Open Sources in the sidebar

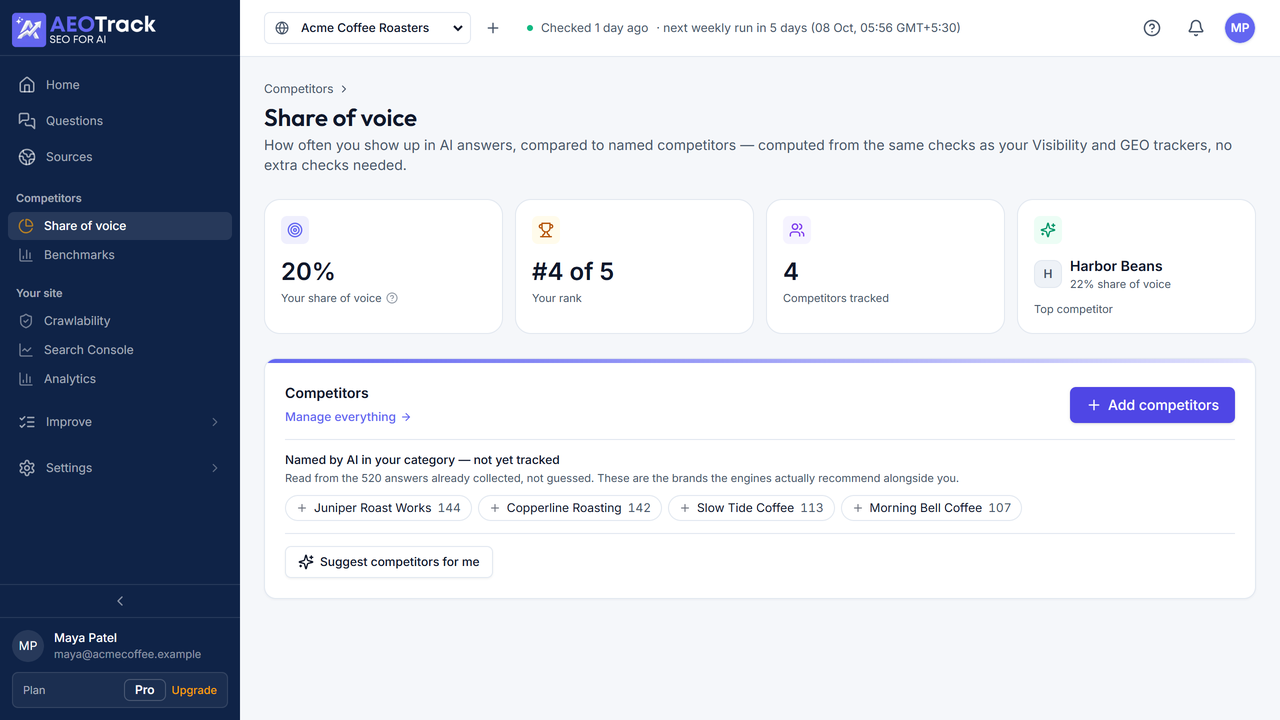tap(120, 157)
